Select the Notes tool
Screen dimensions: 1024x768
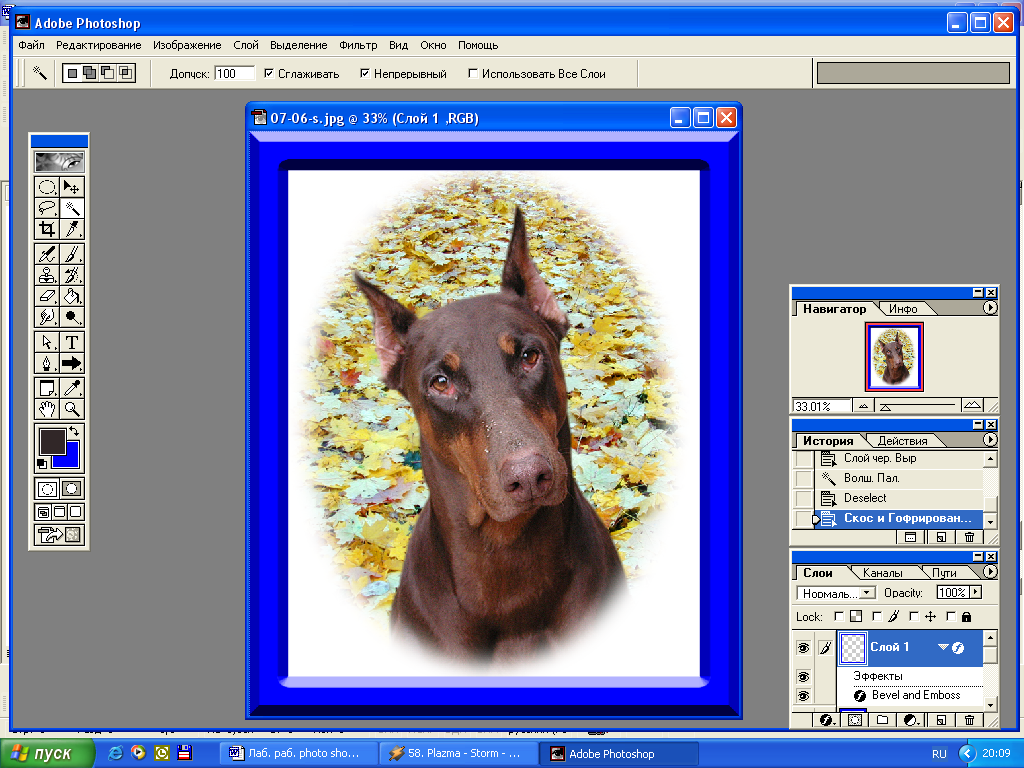pos(47,388)
